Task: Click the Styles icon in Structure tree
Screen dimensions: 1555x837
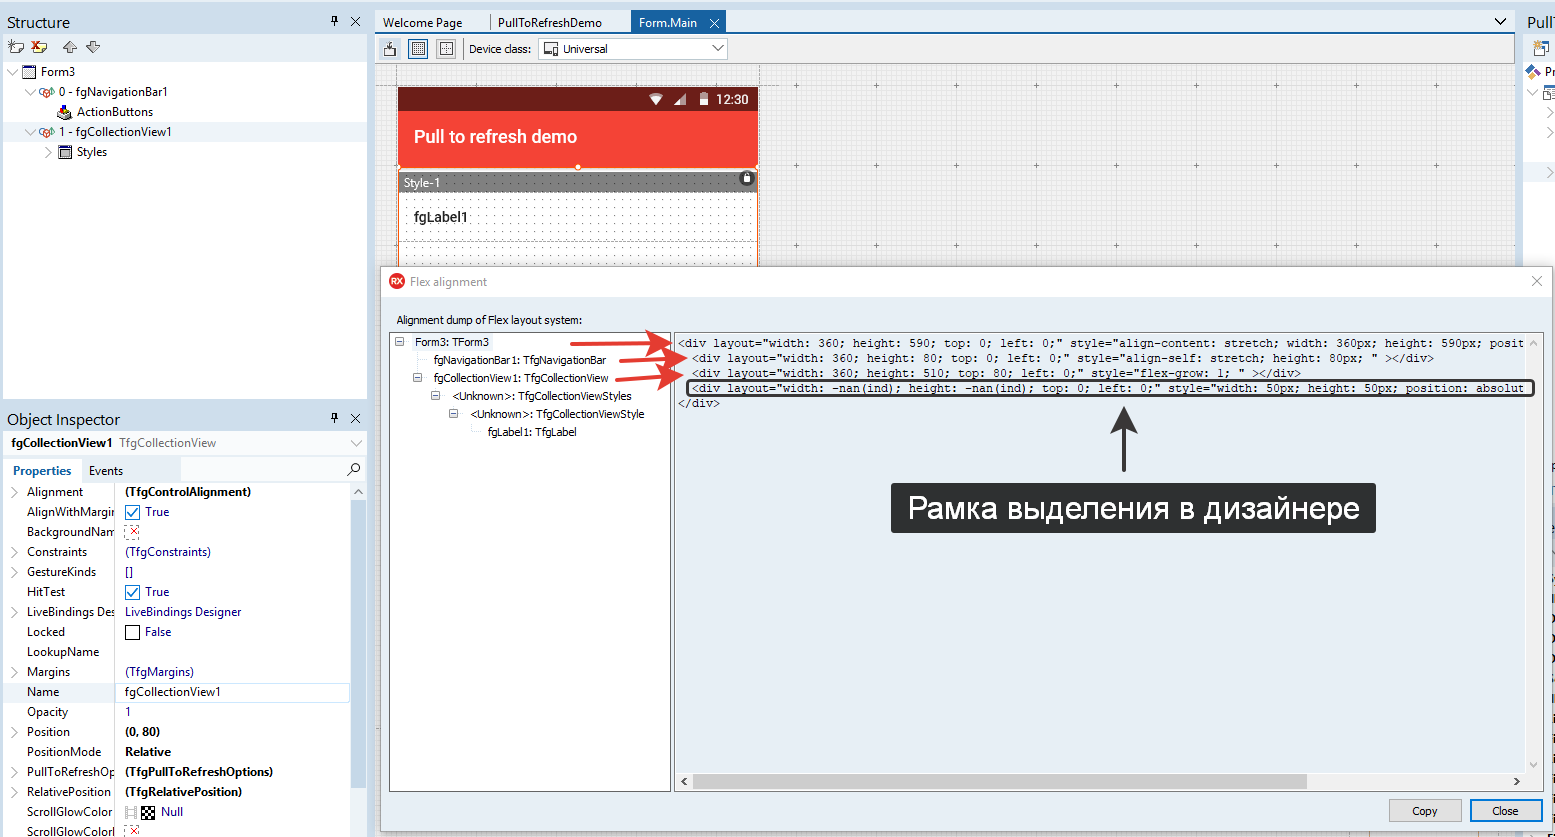Action: [65, 152]
